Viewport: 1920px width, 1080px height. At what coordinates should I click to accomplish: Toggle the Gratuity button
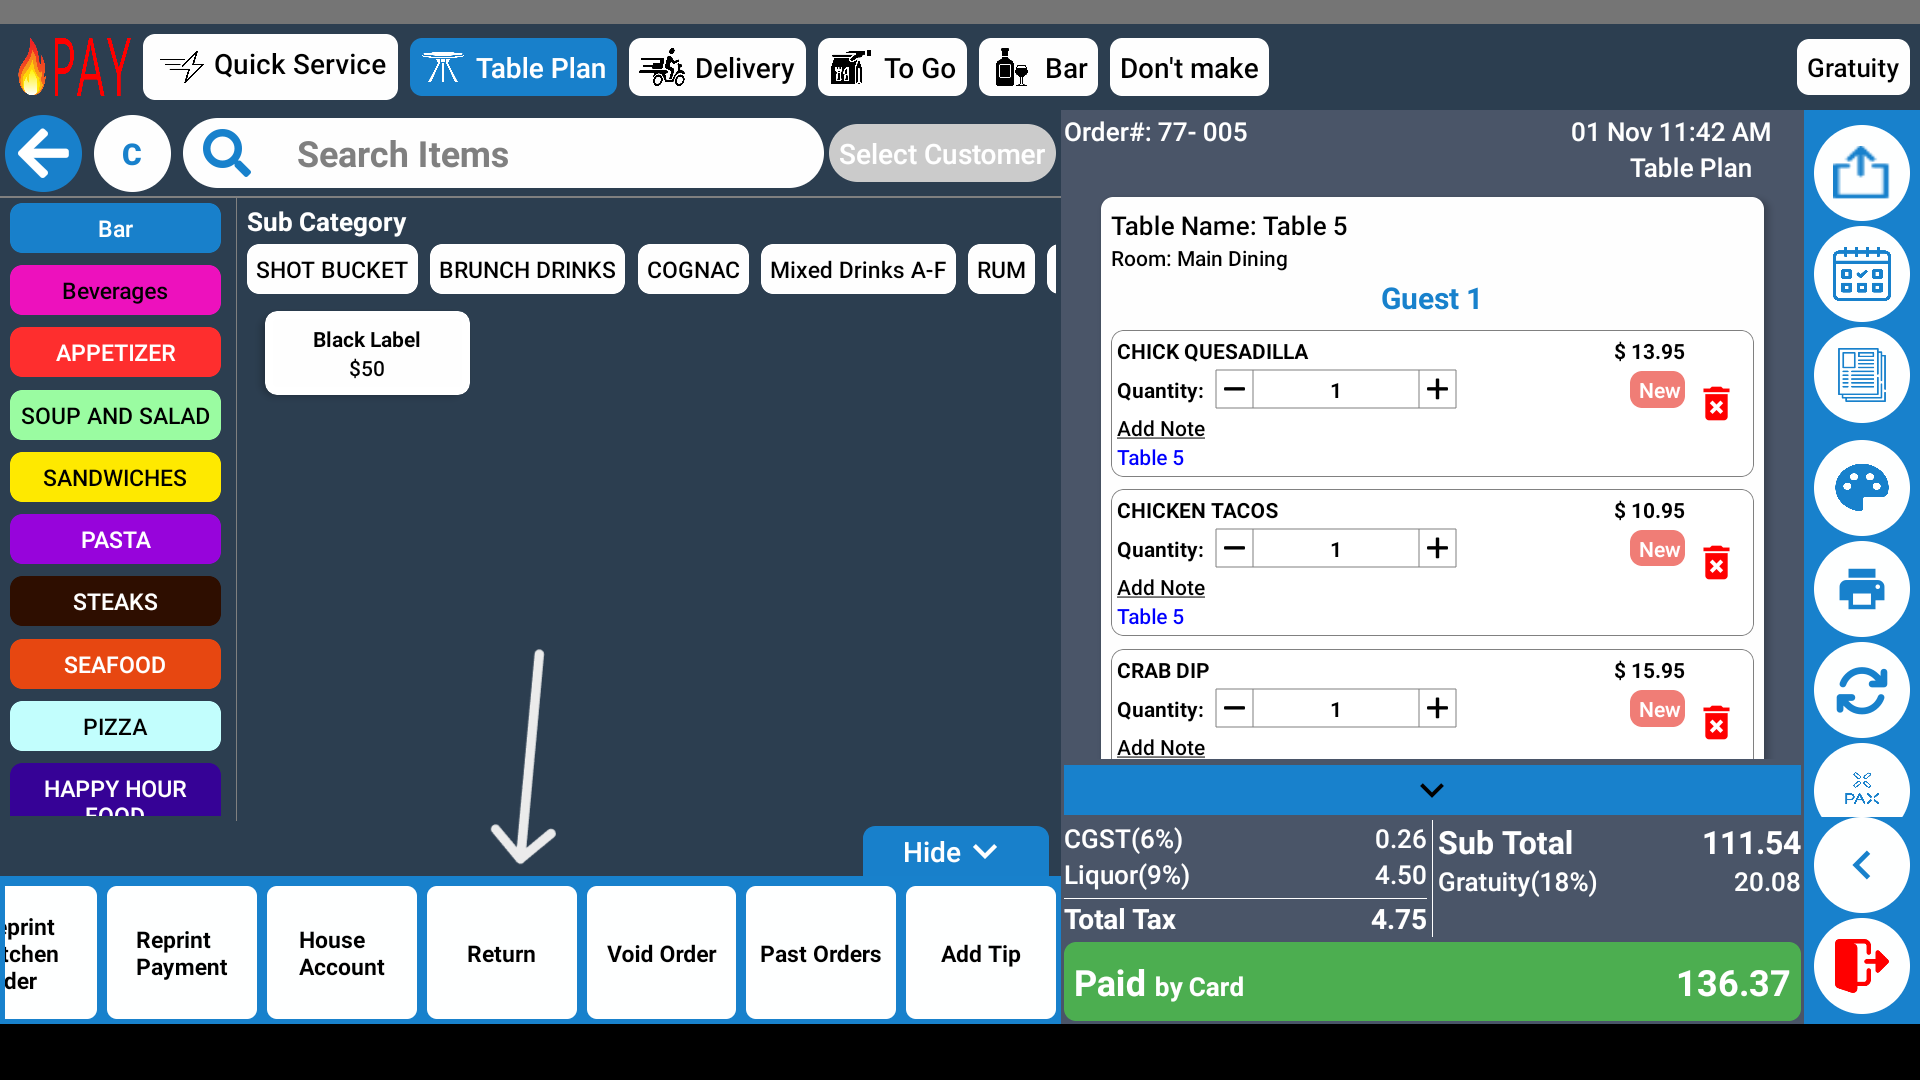point(1852,68)
